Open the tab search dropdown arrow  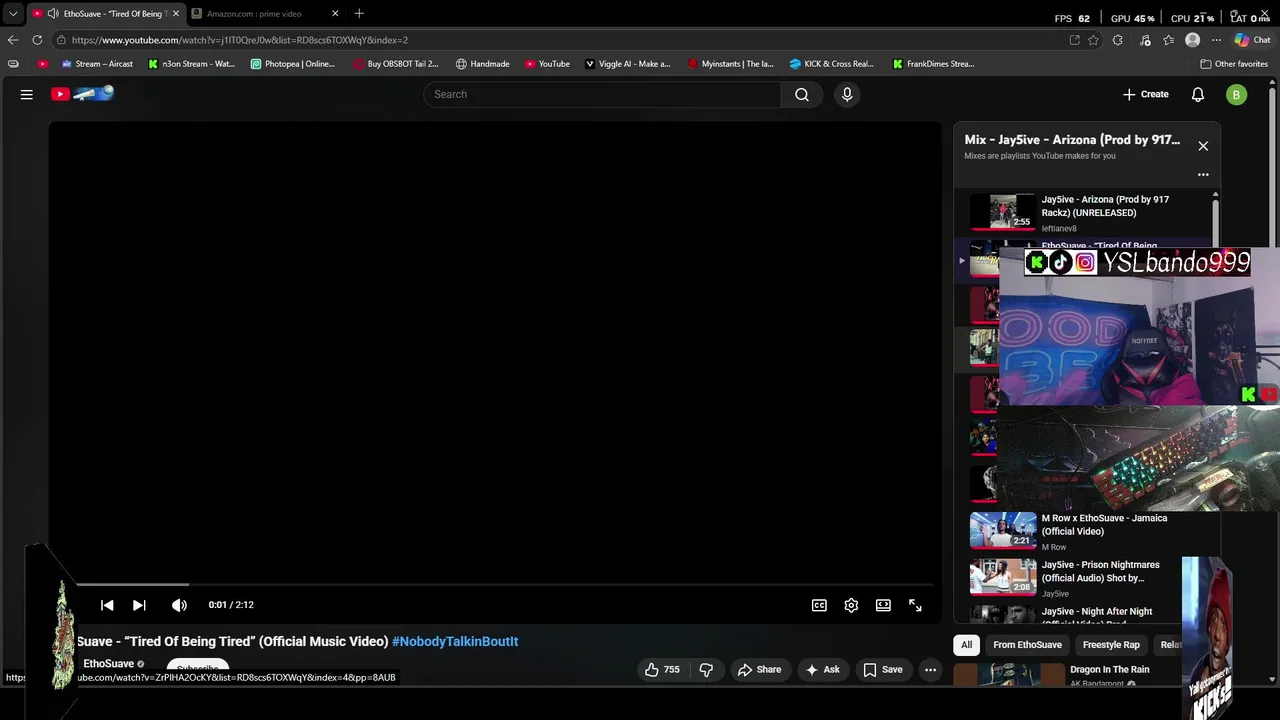pyautogui.click(x=13, y=14)
